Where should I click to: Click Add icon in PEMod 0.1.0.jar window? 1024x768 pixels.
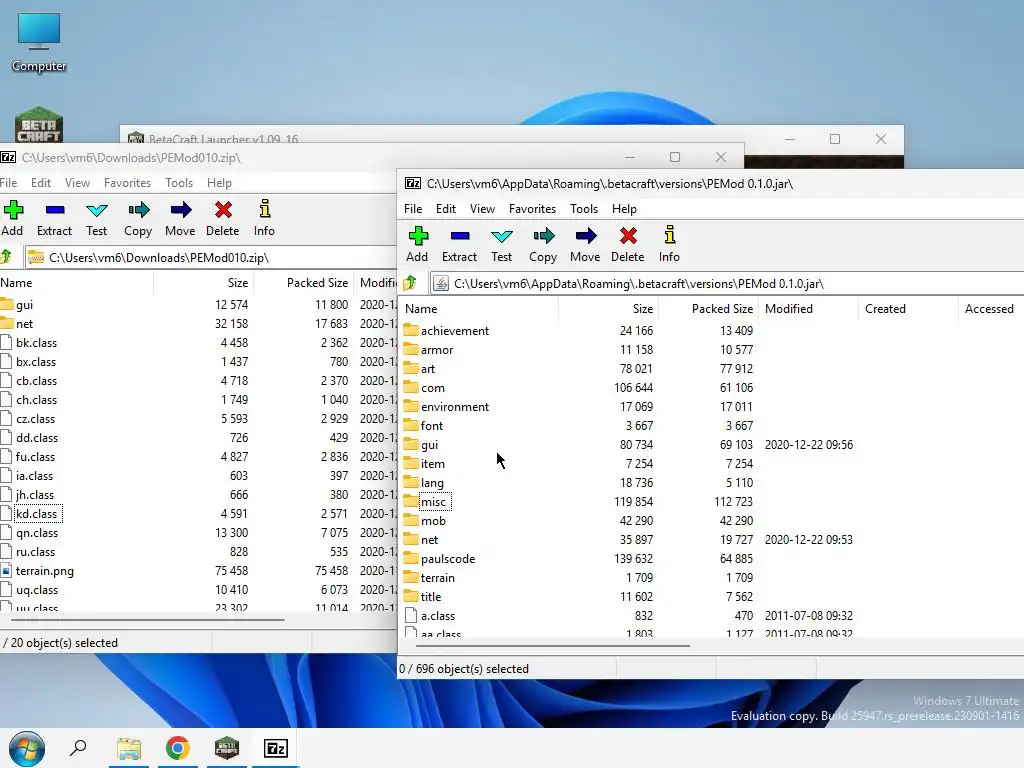coord(418,235)
